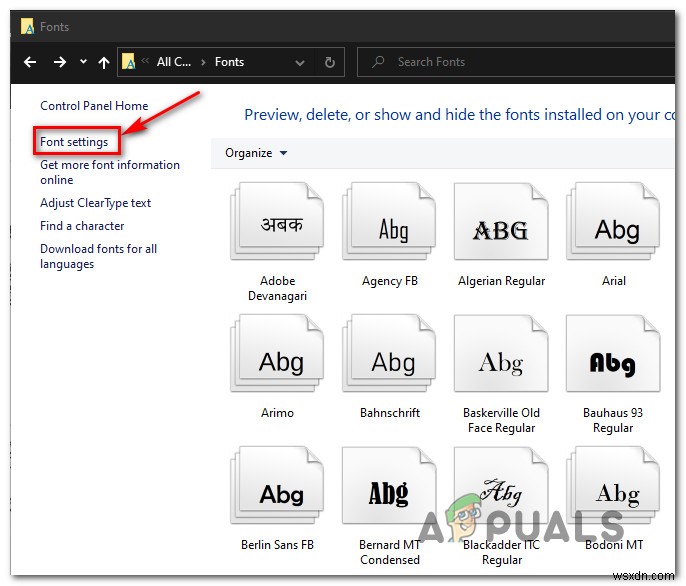This screenshot has width=686, height=586.
Task: Select the Bahnschrift font icon
Action: tap(389, 354)
